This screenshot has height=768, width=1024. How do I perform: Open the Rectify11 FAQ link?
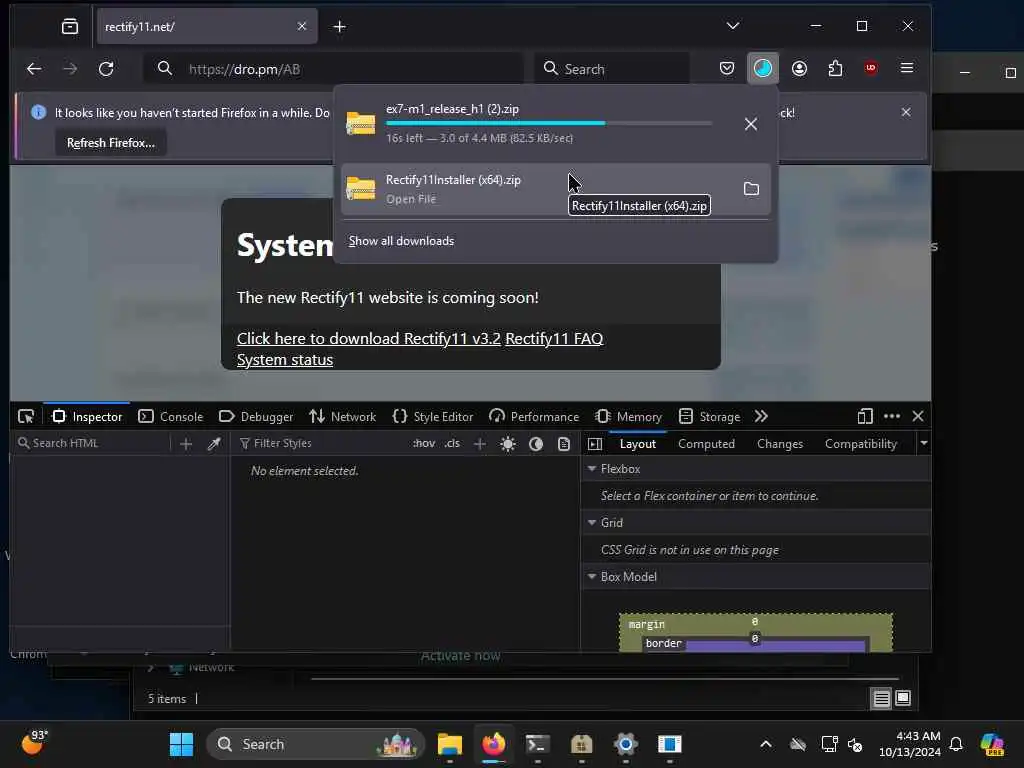[x=554, y=338]
